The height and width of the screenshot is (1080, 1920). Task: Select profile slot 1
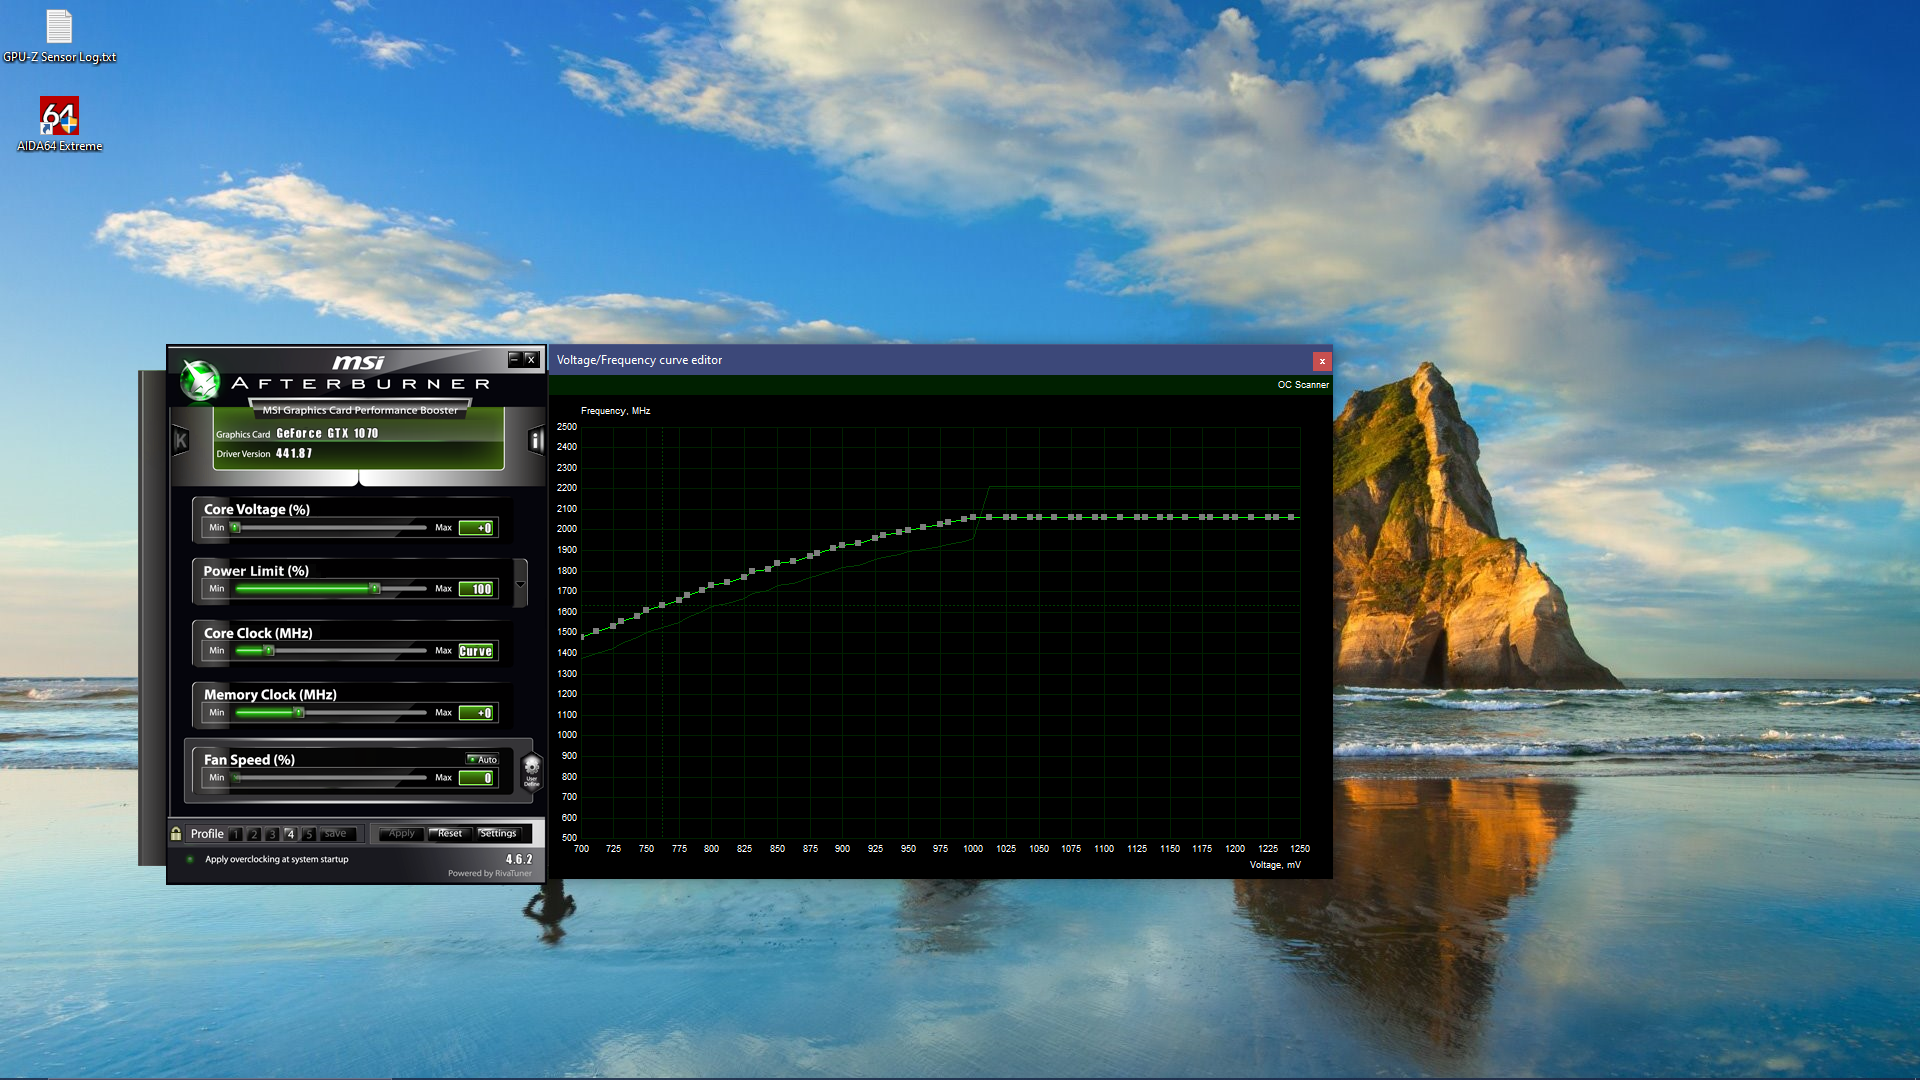[236, 834]
